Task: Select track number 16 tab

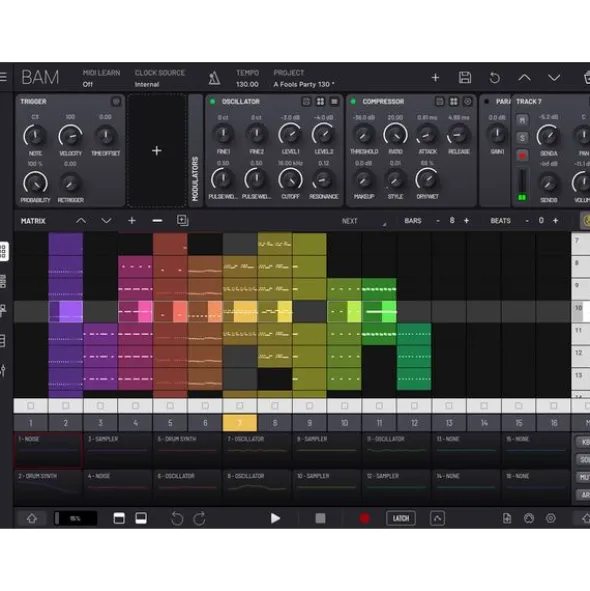Action: 553,423
